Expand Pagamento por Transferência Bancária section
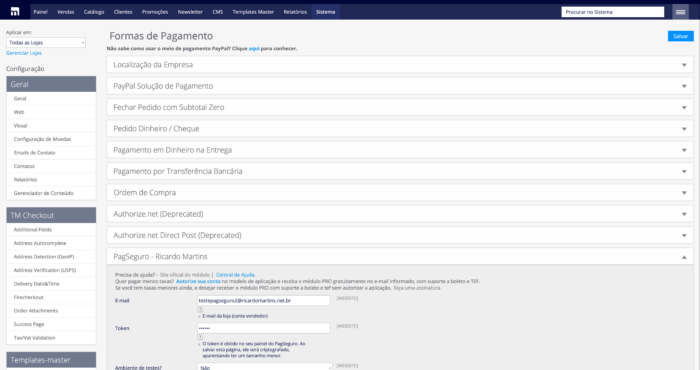This screenshot has width=700, height=370. [x=400, y=171]
